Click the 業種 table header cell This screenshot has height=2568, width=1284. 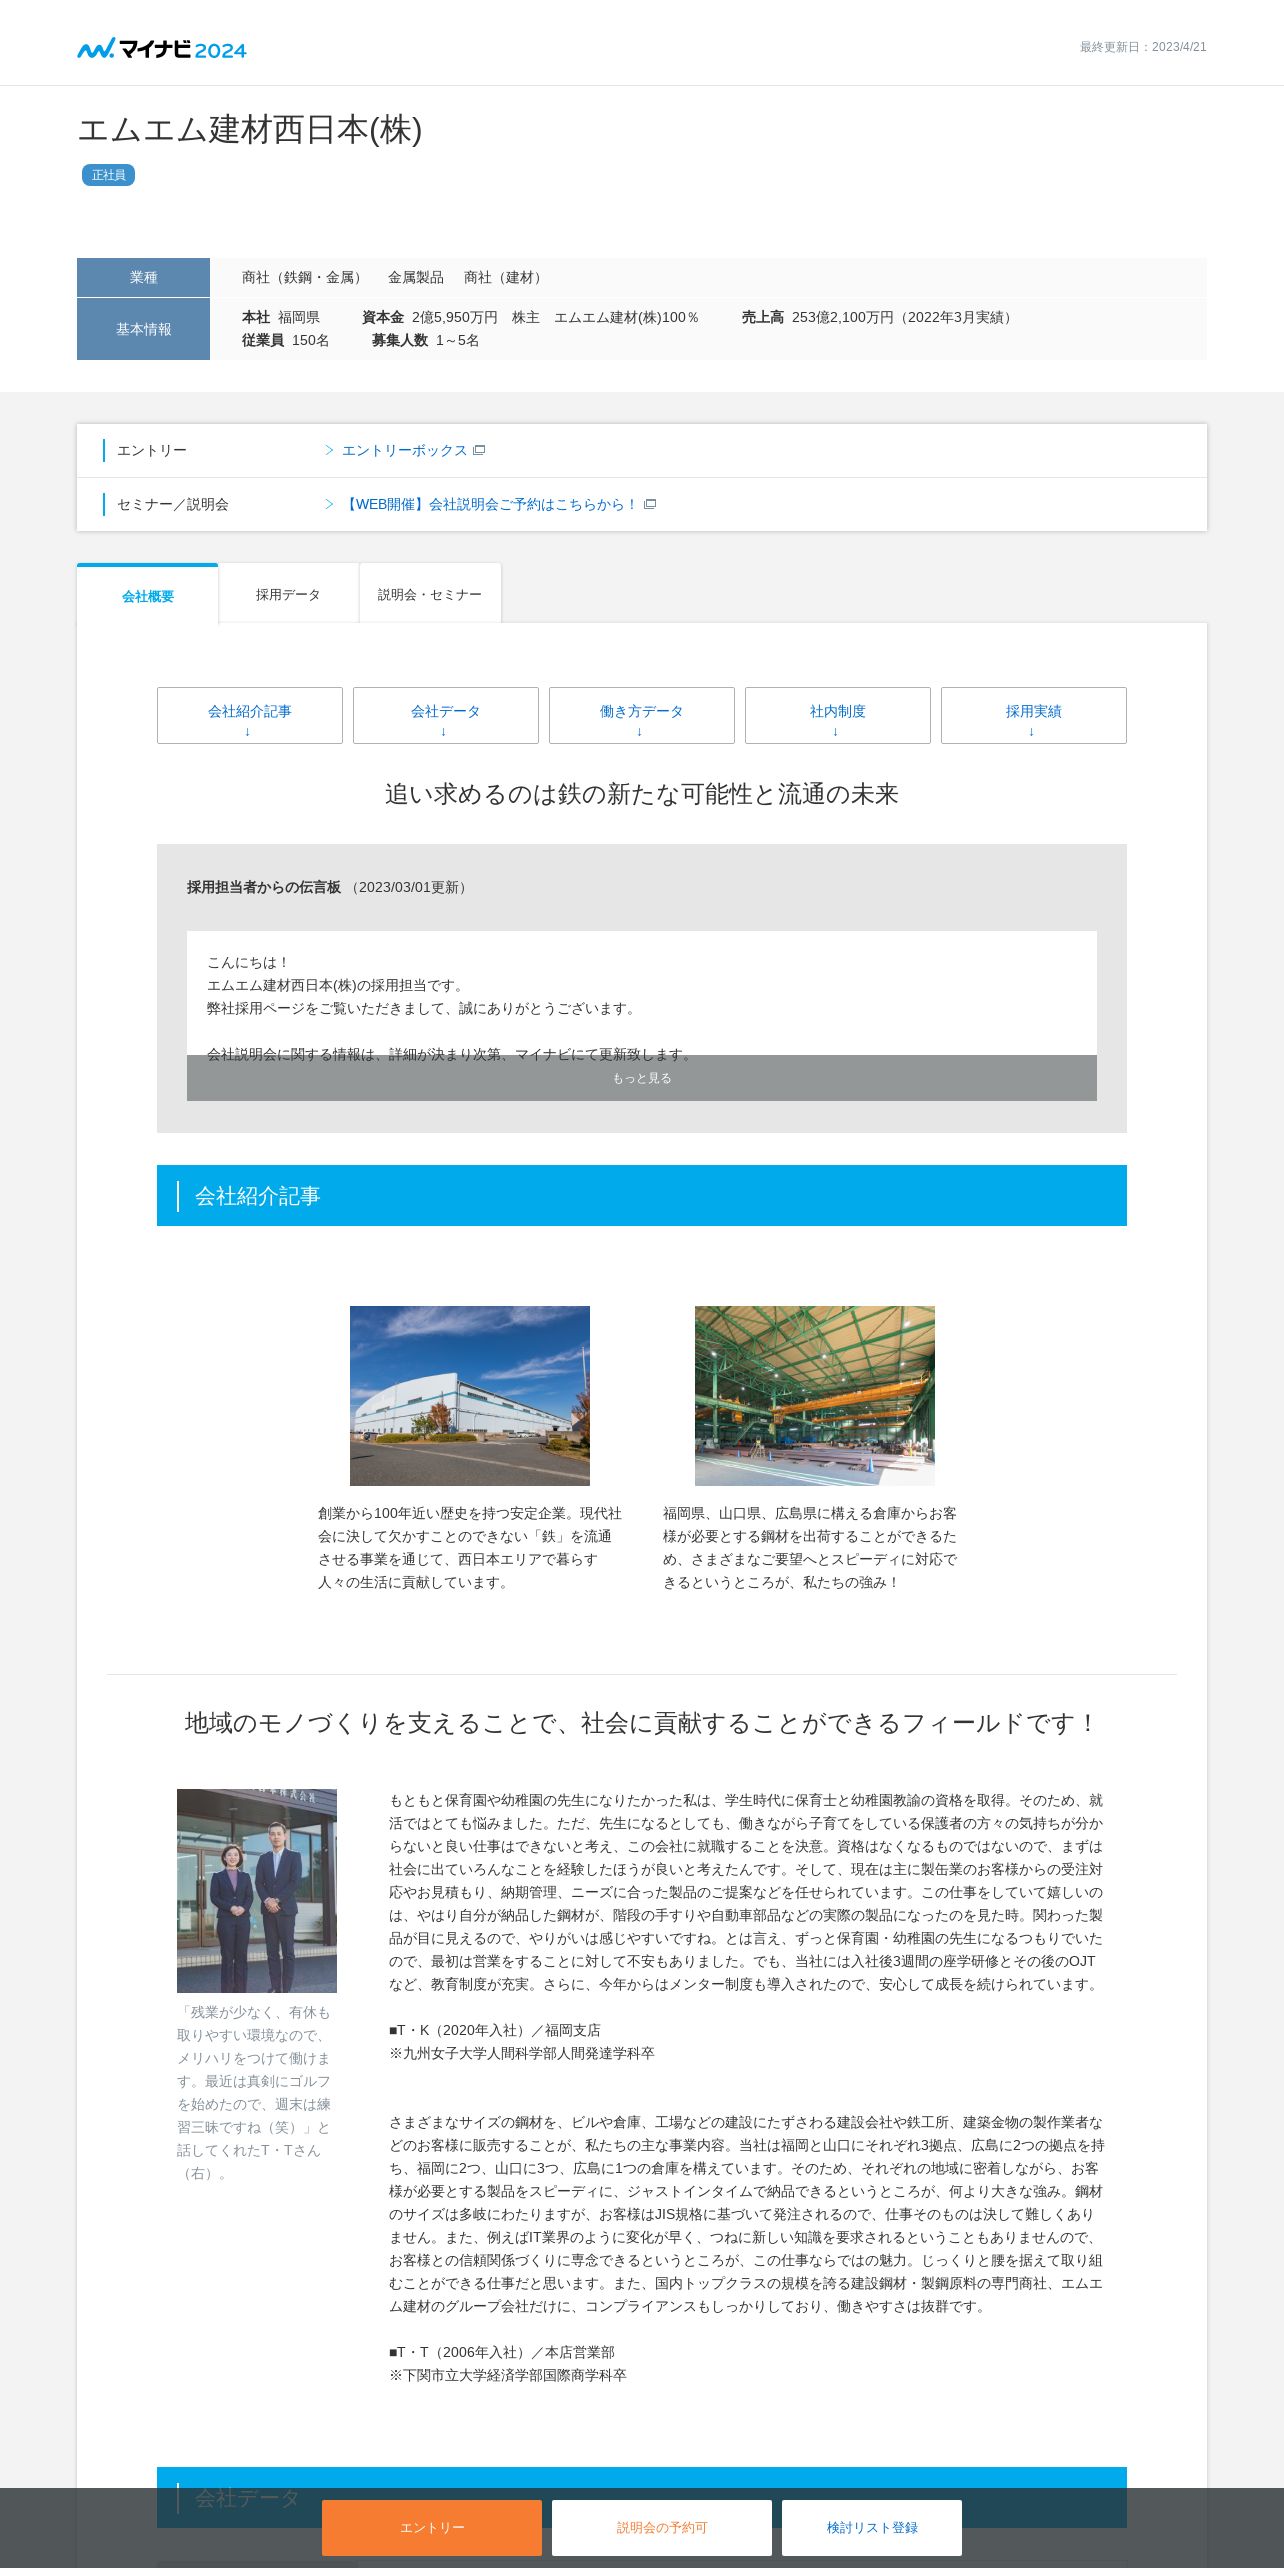143,278
